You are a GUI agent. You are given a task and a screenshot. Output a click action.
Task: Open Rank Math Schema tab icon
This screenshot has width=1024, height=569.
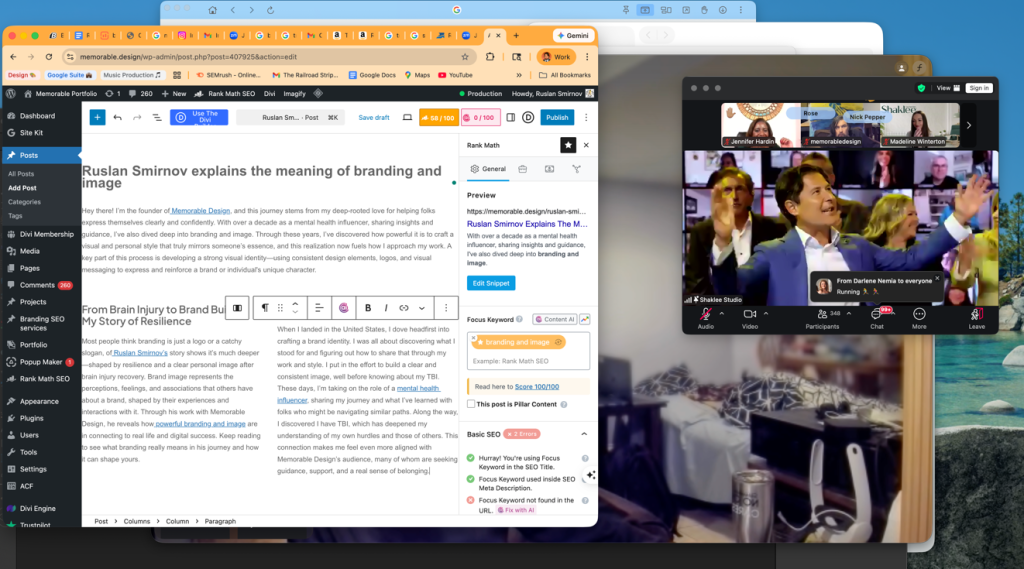[x=549, y=169]
